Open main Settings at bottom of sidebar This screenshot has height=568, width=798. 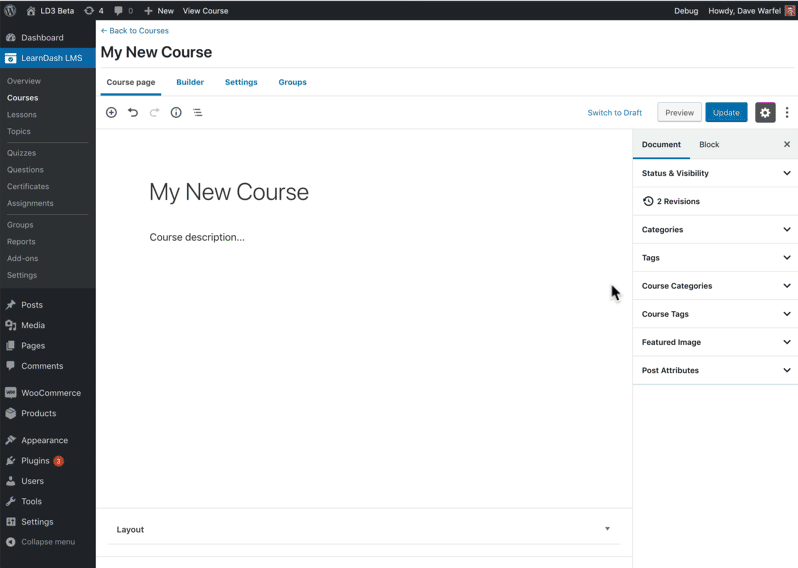48,522
